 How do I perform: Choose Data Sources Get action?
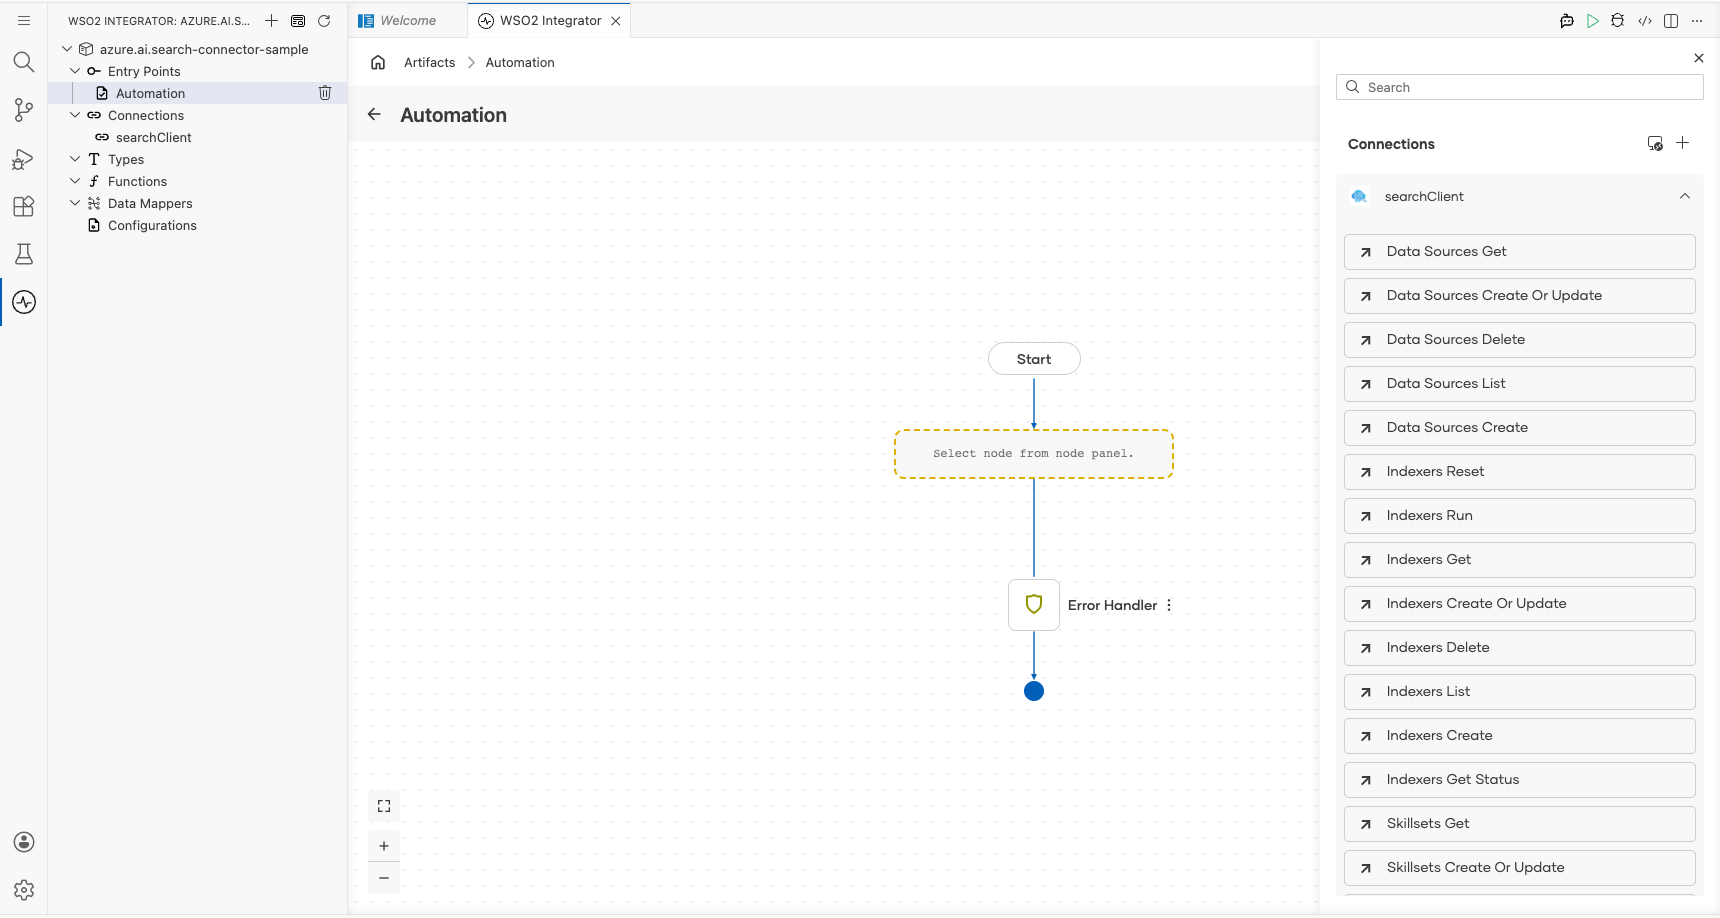click(x=1519, y=252)
